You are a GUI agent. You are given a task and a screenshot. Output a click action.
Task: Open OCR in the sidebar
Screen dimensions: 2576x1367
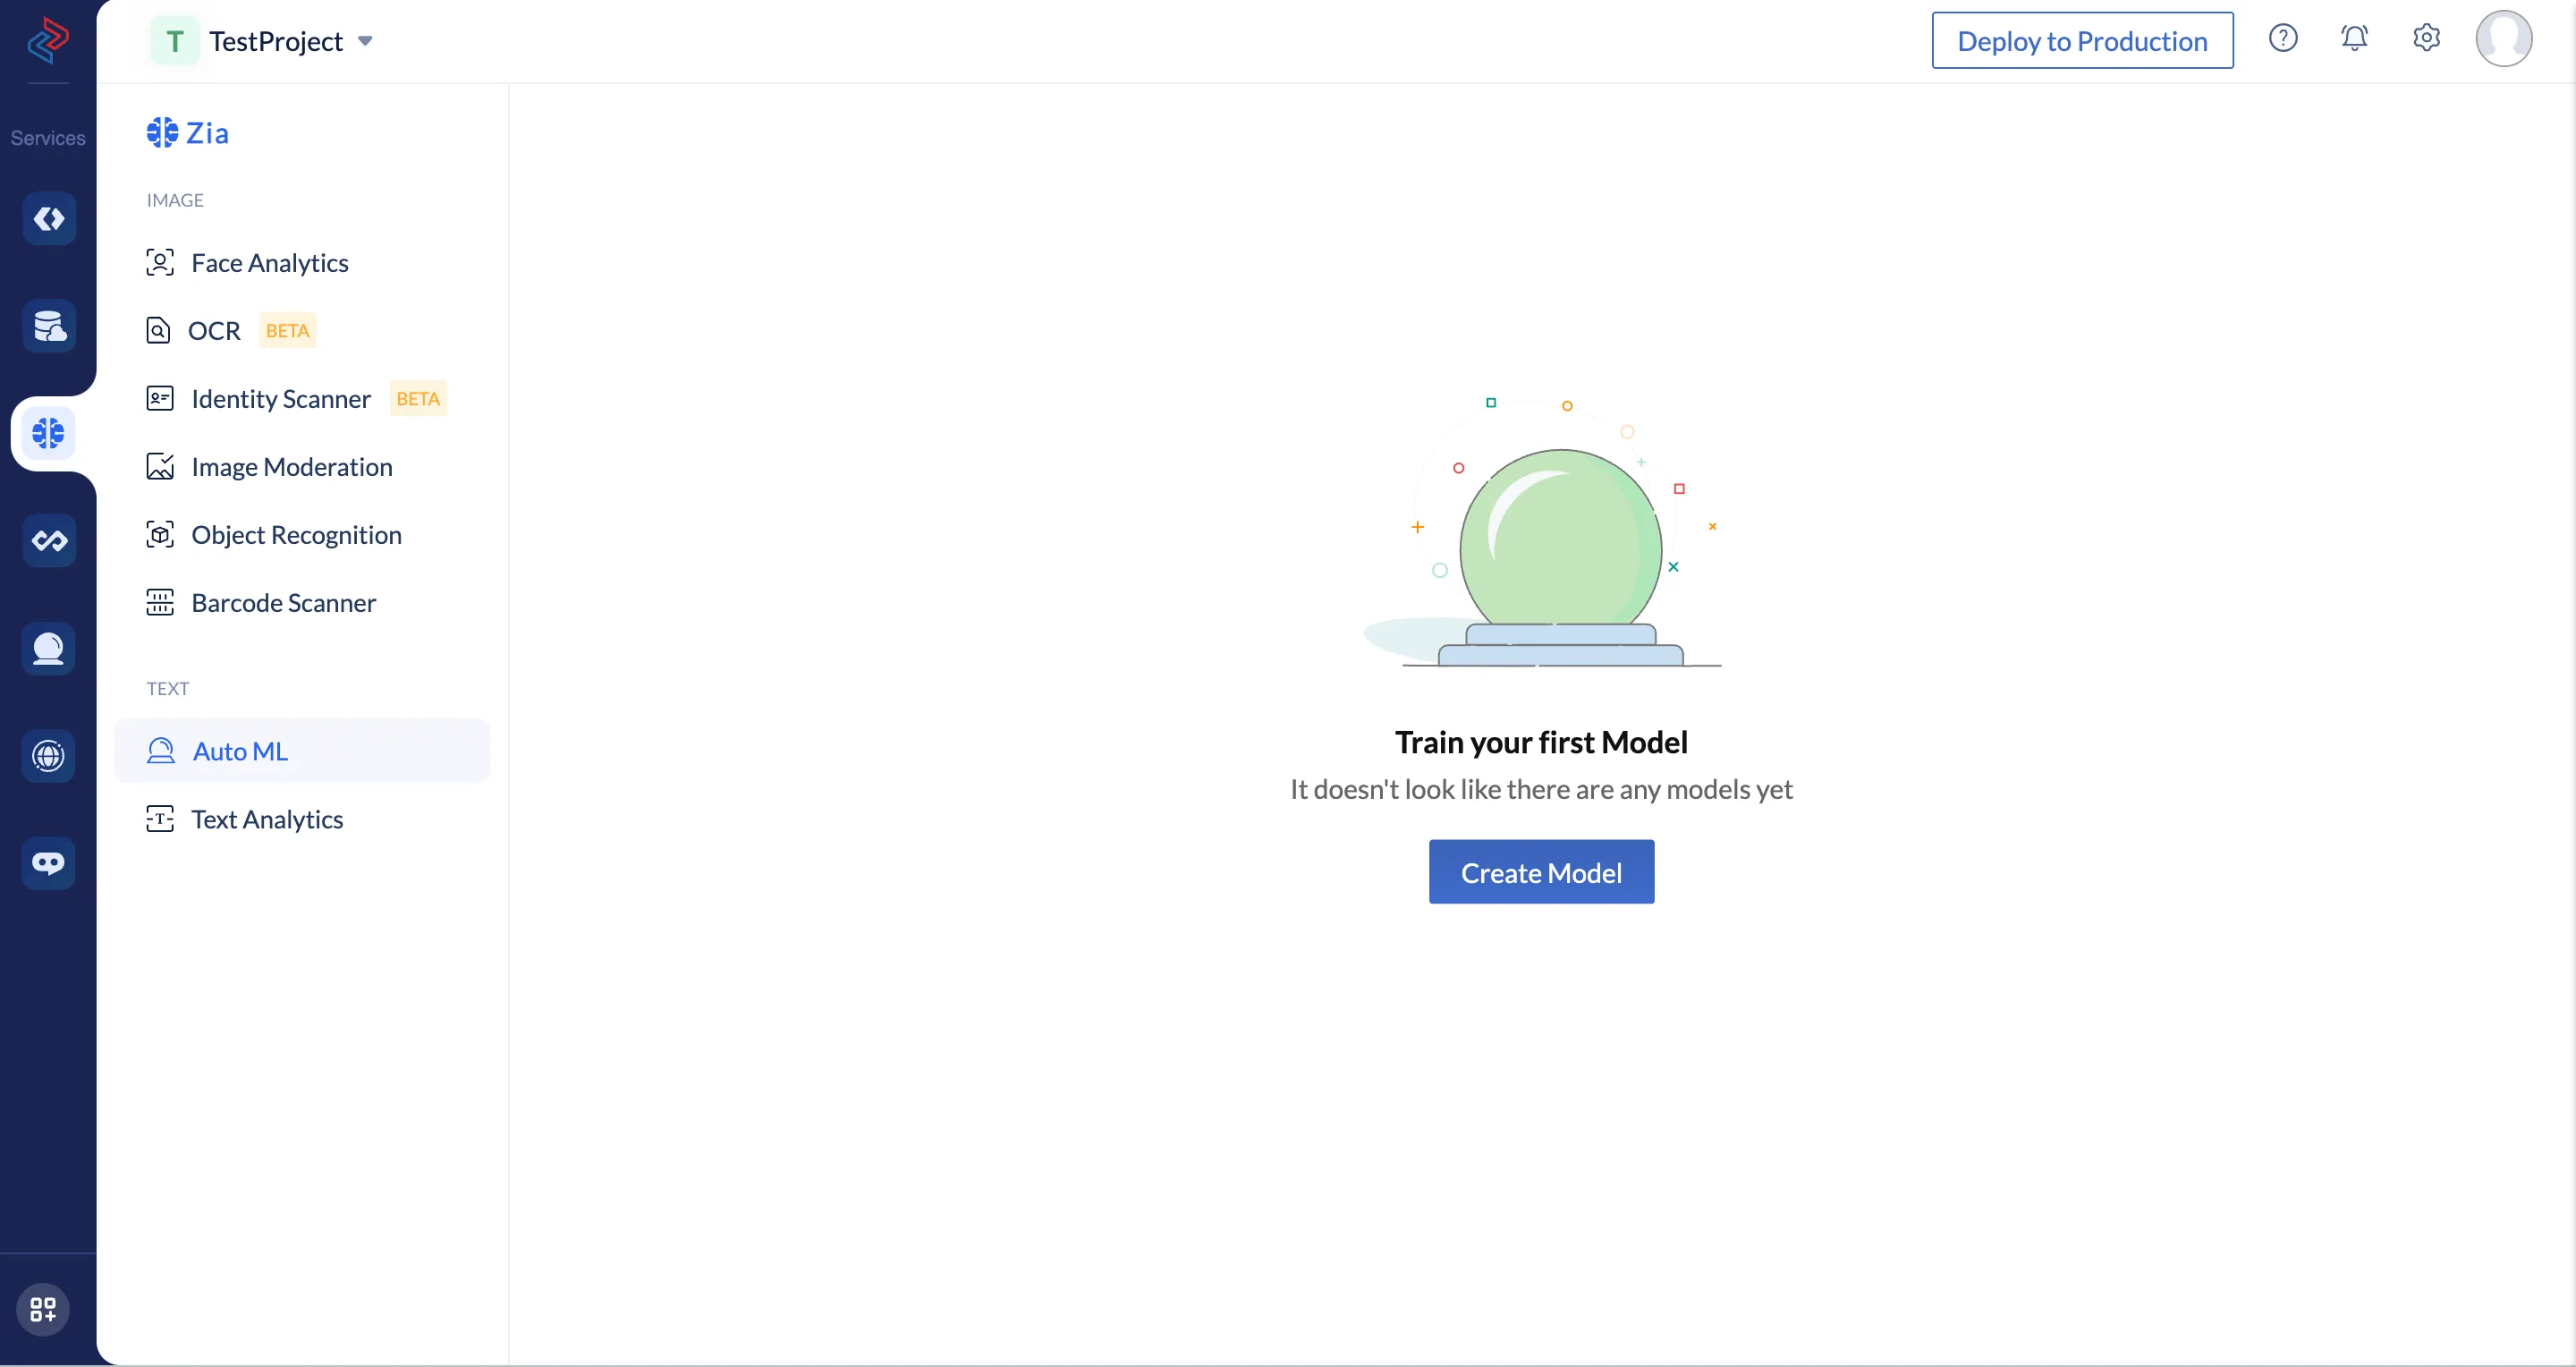[302, 330]
